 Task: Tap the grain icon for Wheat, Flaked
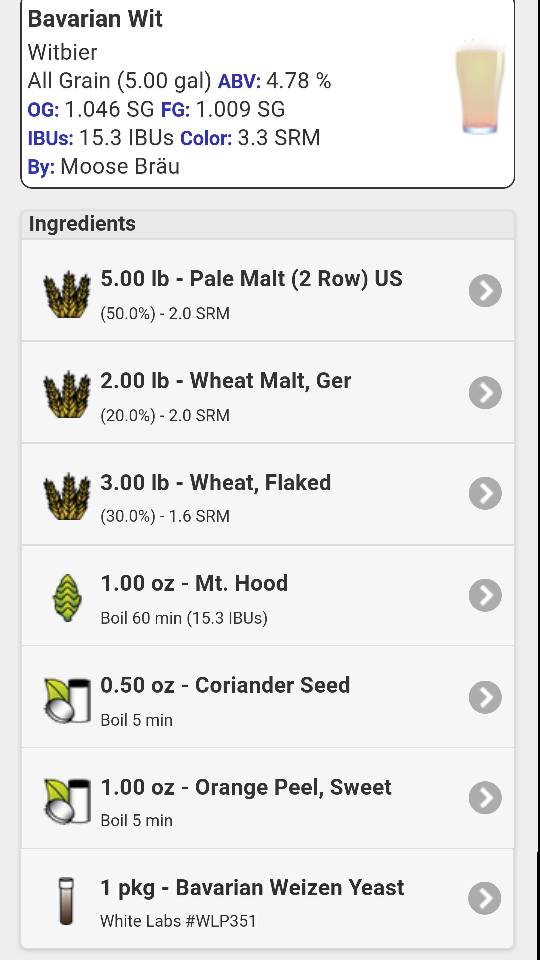67,496
